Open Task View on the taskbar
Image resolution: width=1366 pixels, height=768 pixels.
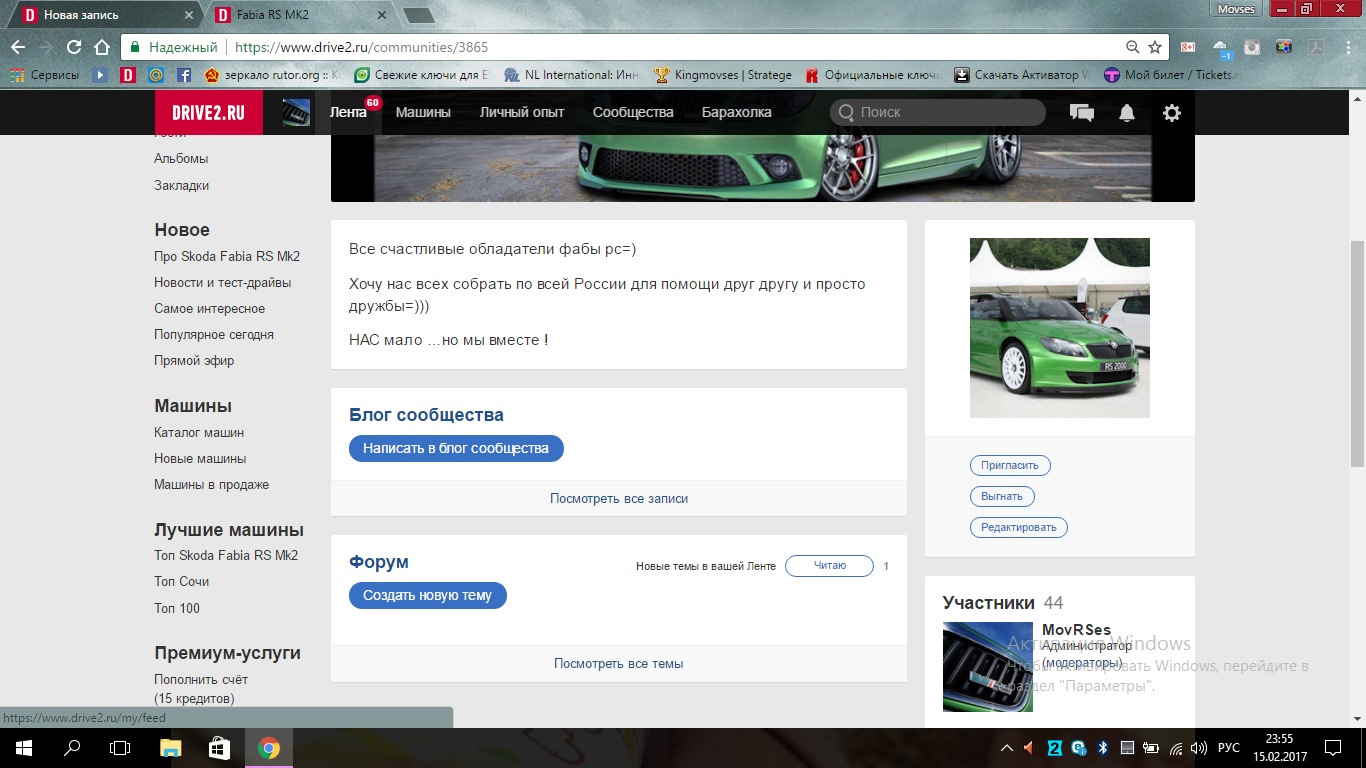pyautogui.click(x=120, y=748)
